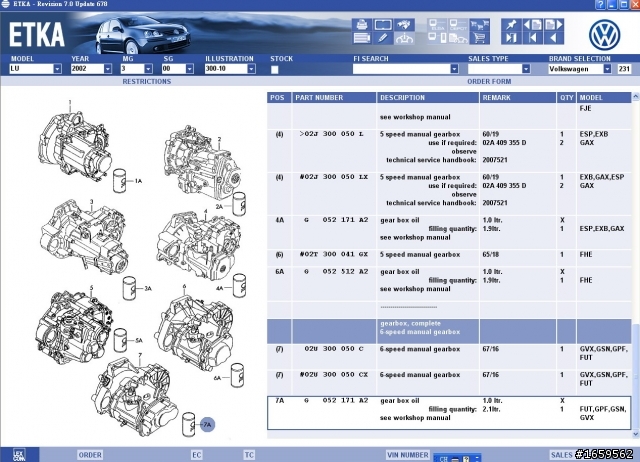The width and height of the screenshot is (640, 462).
Task: Click the list view lines icon
Action: pos(362,38)
